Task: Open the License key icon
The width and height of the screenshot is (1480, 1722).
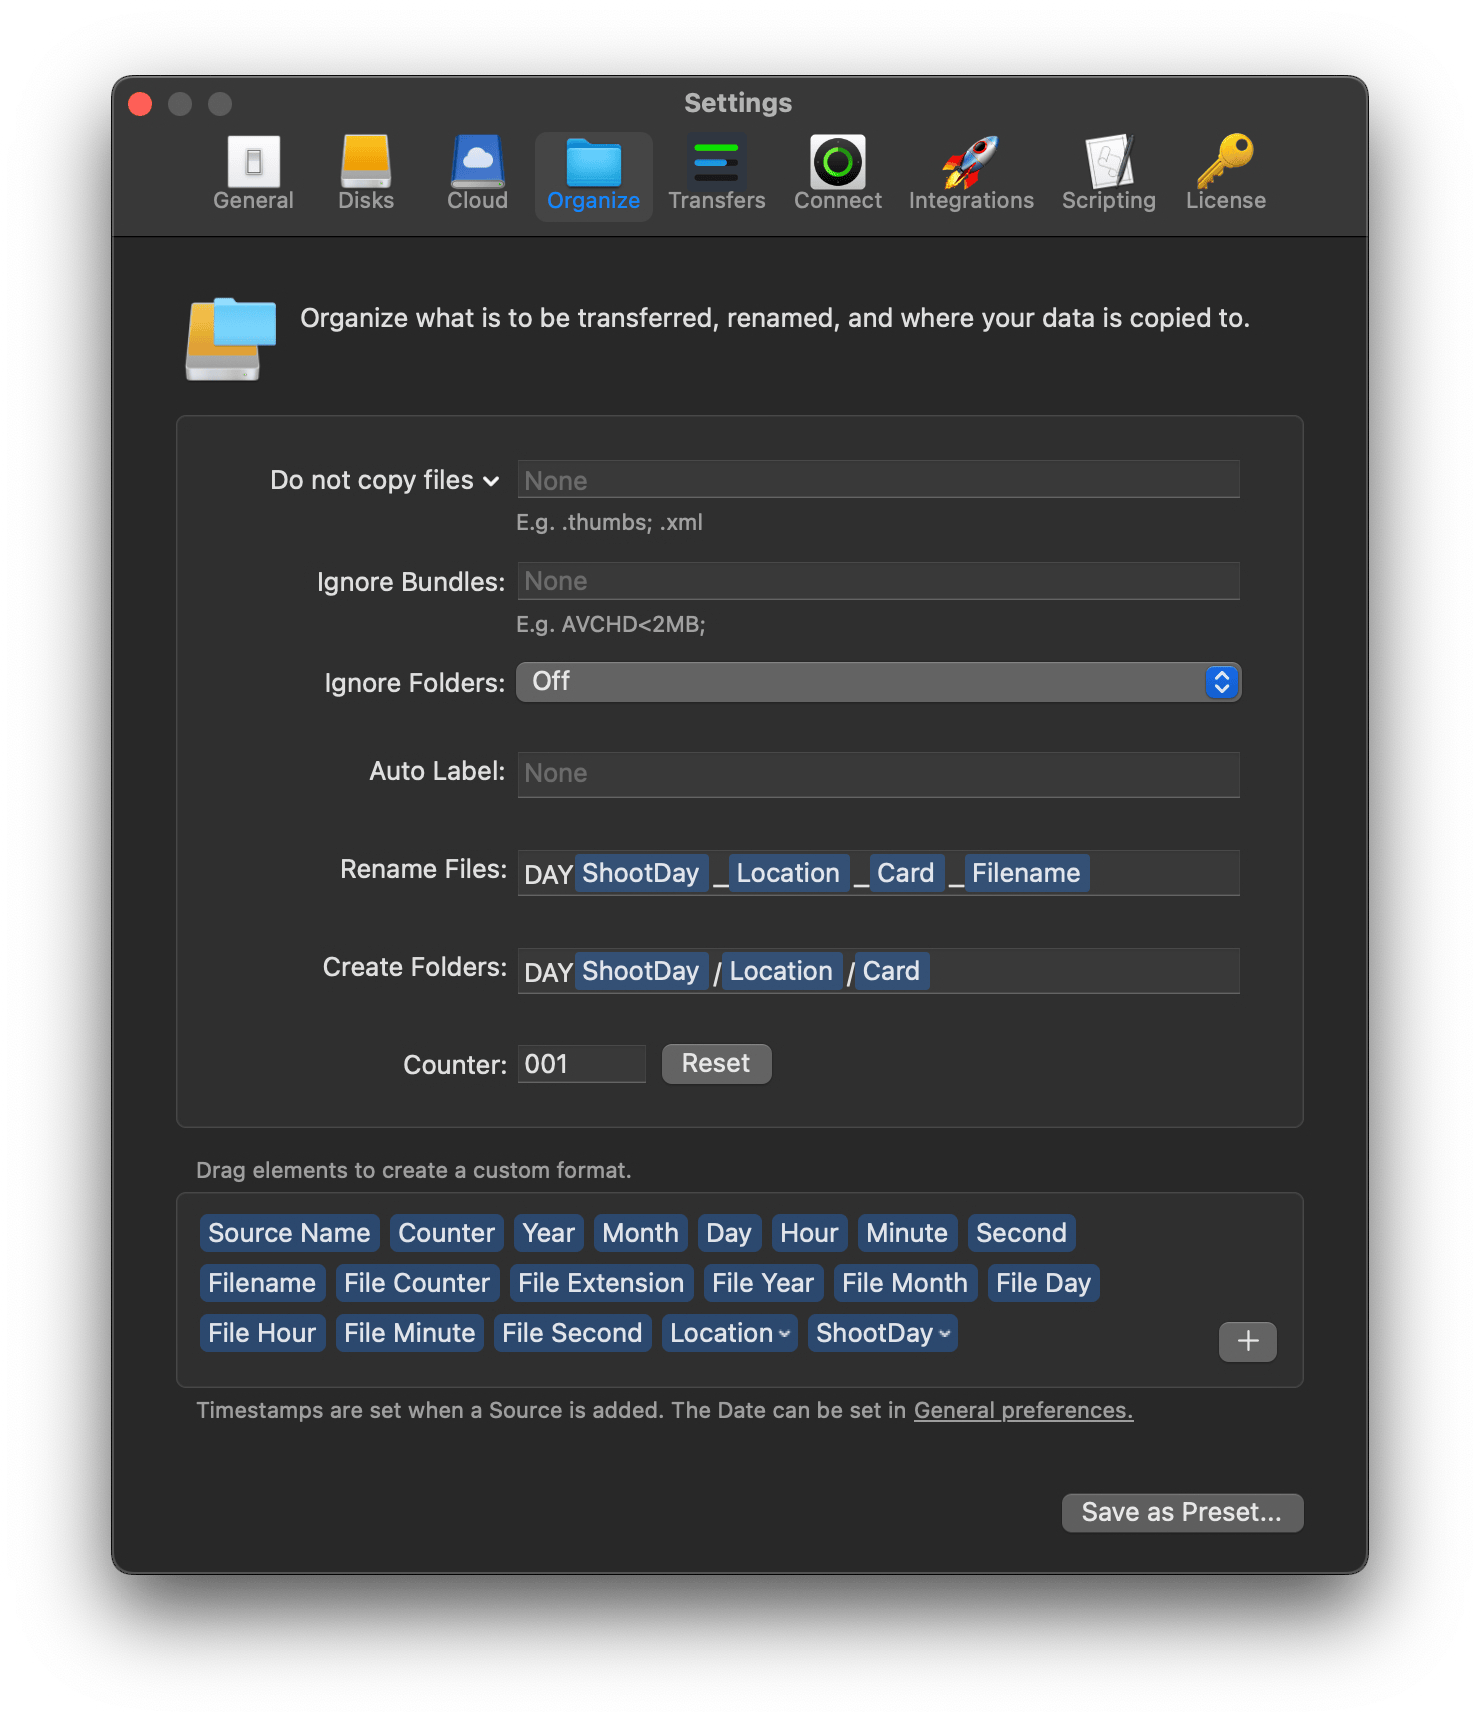Action: [1225, 162]
